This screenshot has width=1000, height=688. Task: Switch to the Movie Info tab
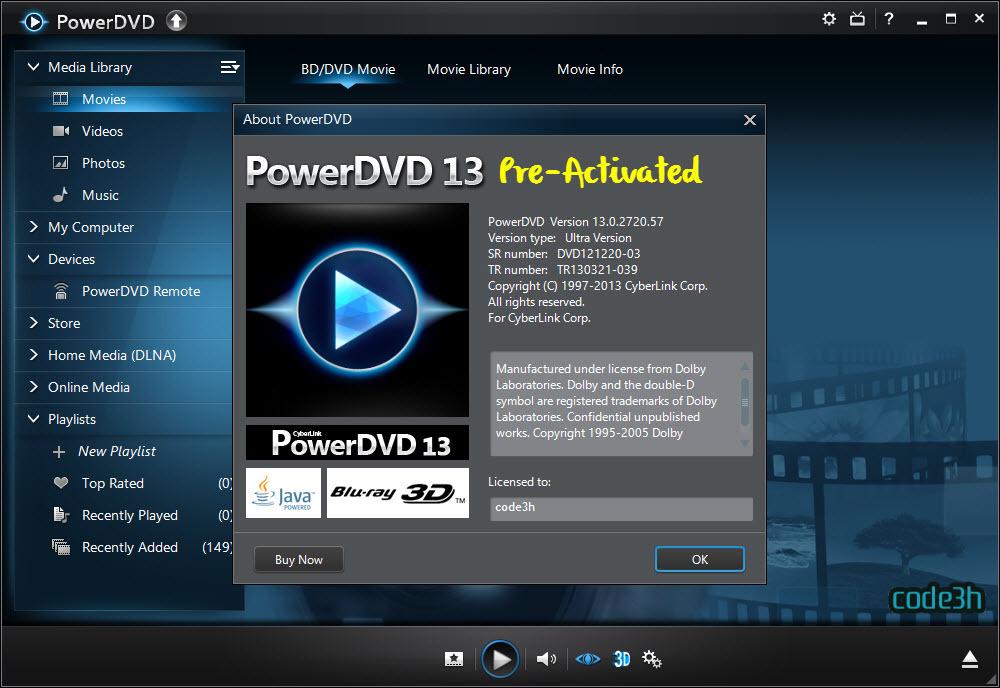[x=590, y=69]
